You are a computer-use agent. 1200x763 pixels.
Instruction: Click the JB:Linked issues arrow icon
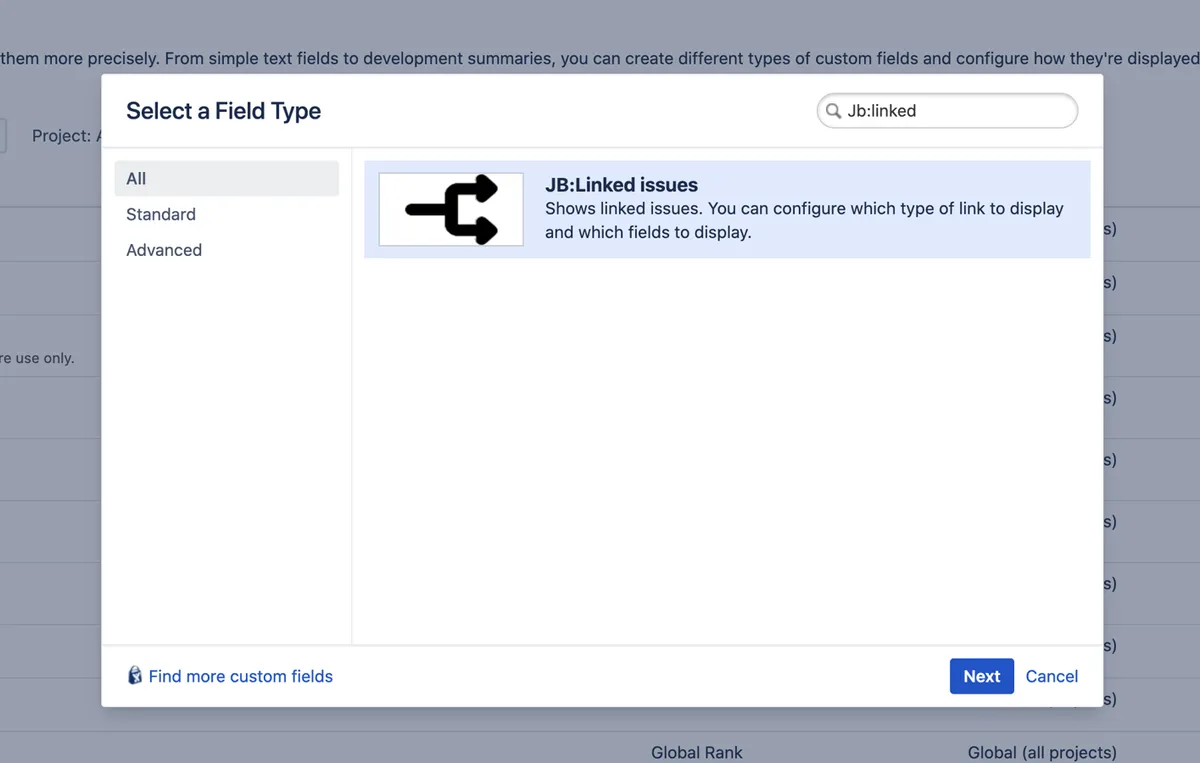tap(451, 209)
